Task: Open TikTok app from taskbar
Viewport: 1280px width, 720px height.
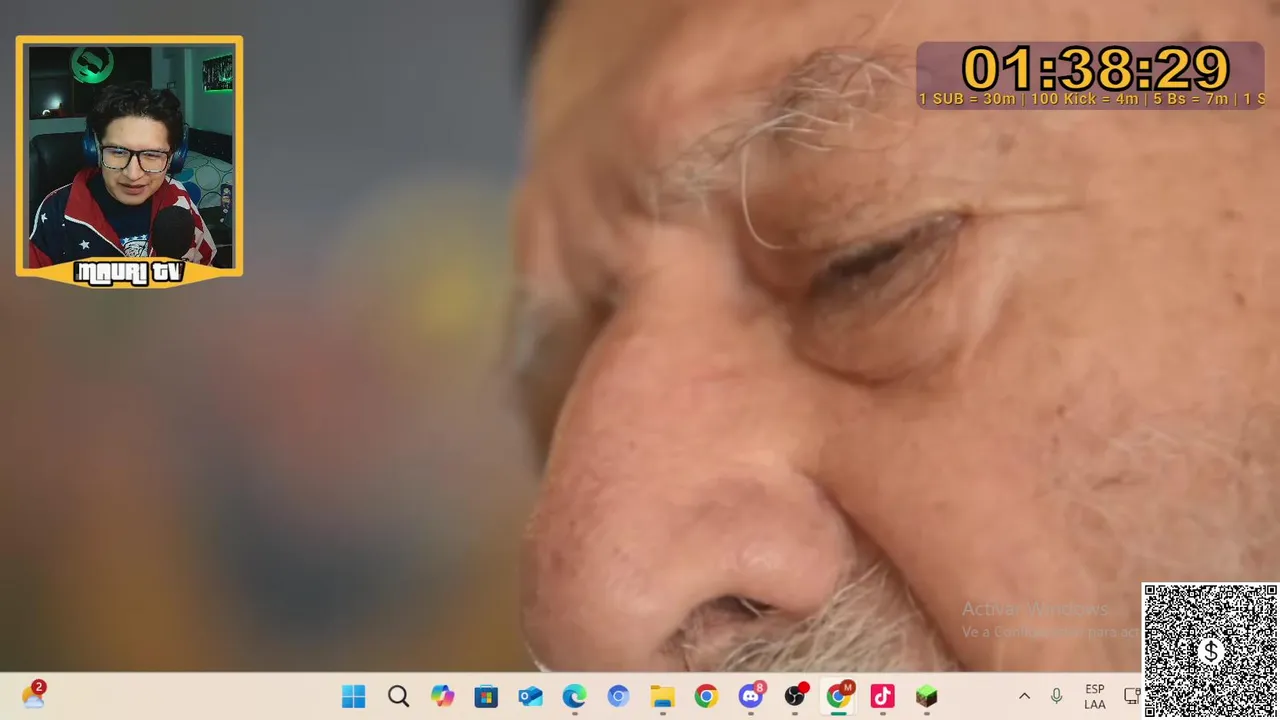Action: pyautogui.click(x=882, y=697)
